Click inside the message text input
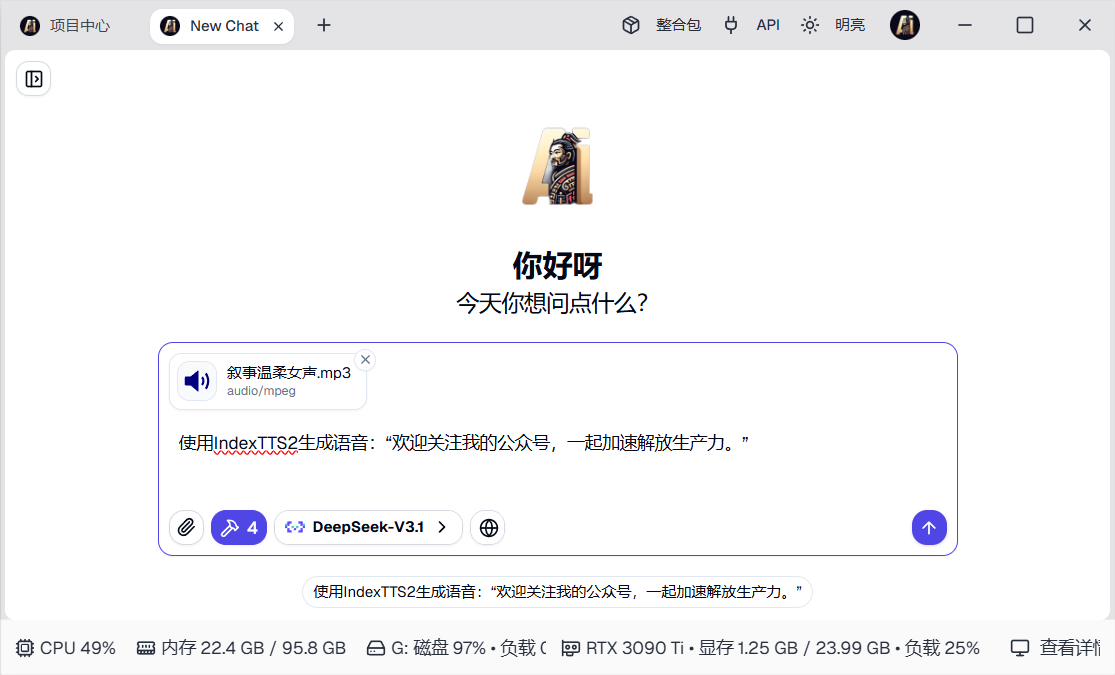 (556, 470)
